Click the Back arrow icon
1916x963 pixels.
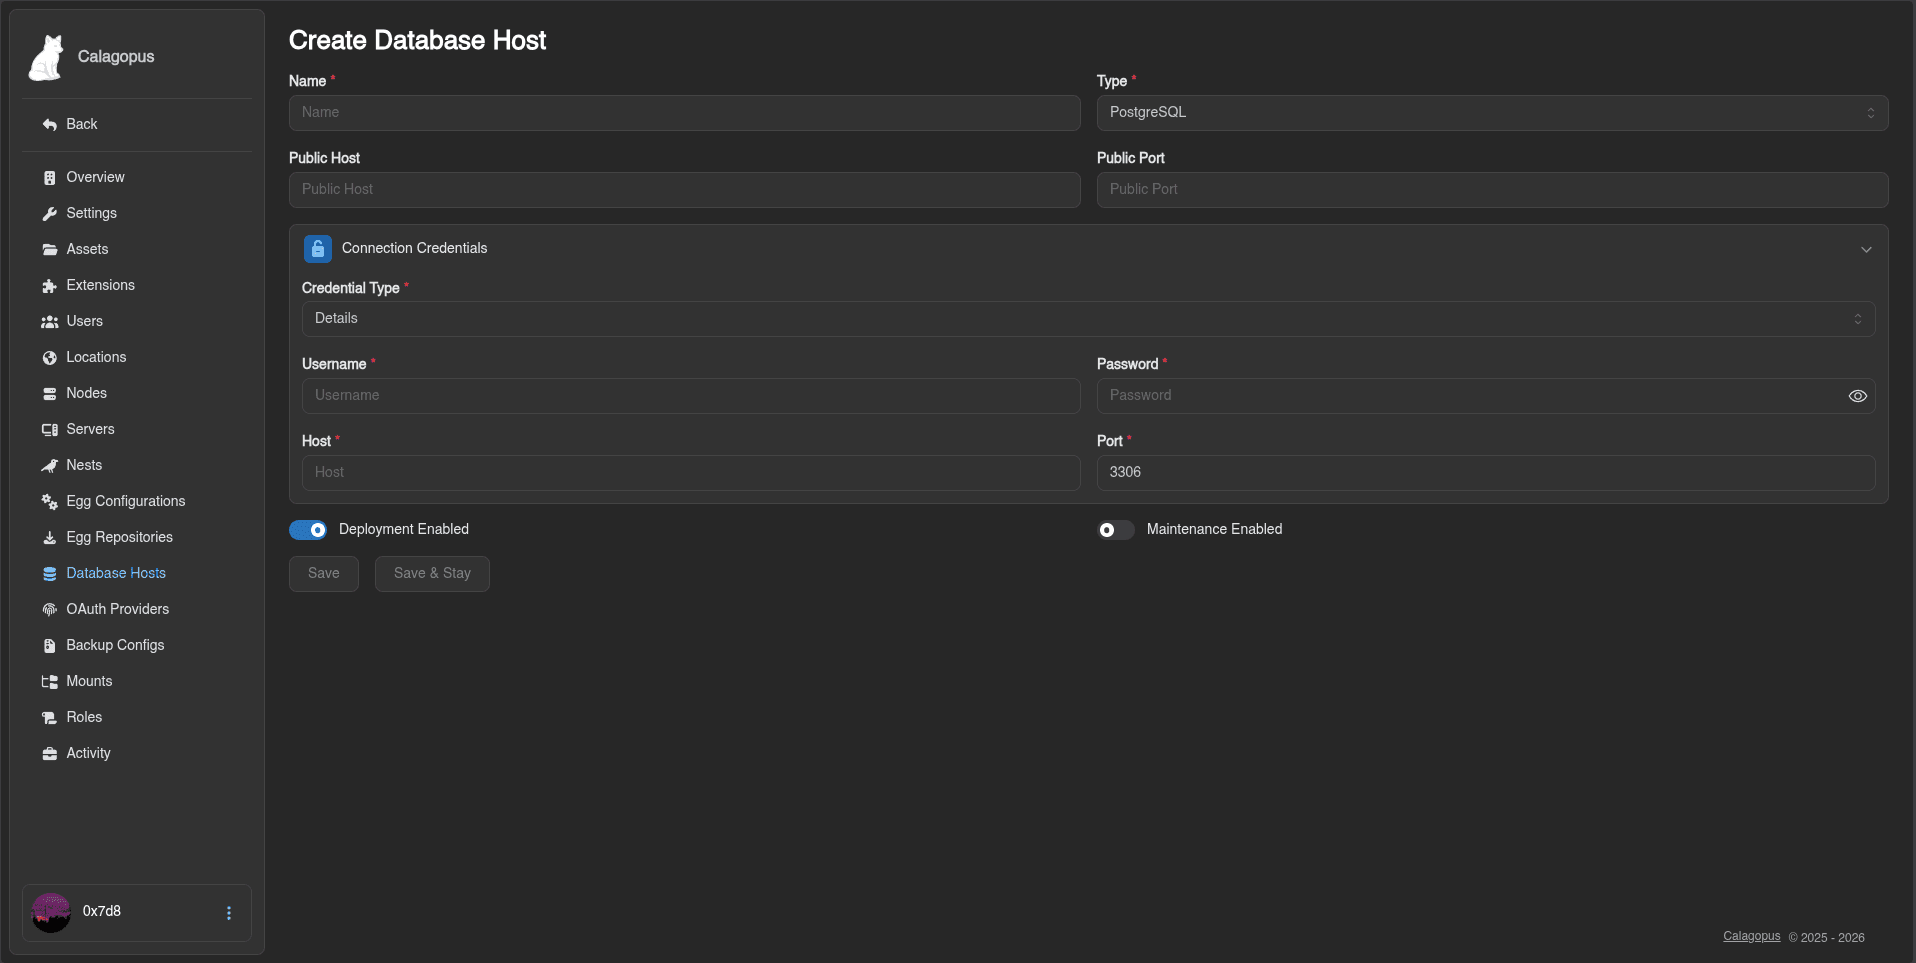tap(49, 125)
